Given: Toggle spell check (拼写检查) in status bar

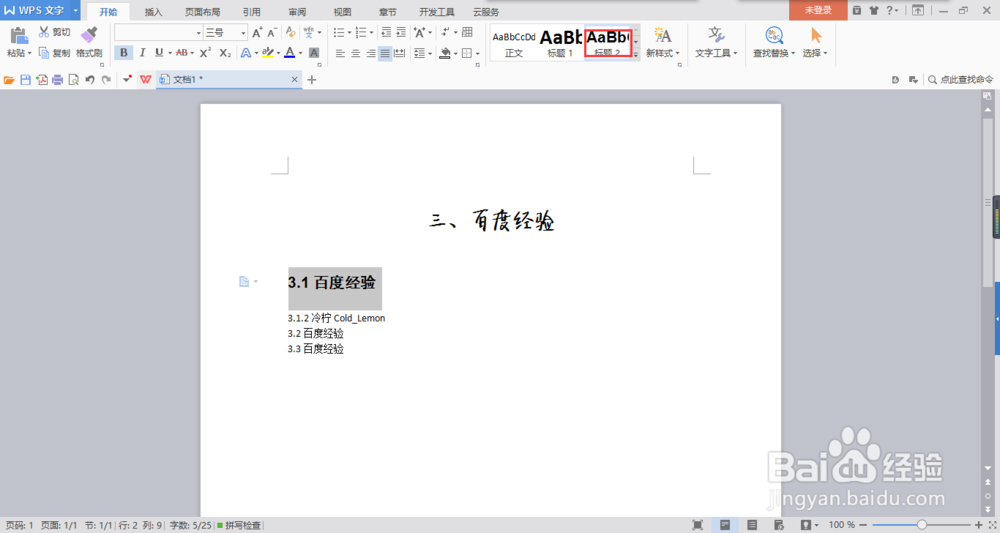Looking at the screenshot, I should click(x=239, y=525).
